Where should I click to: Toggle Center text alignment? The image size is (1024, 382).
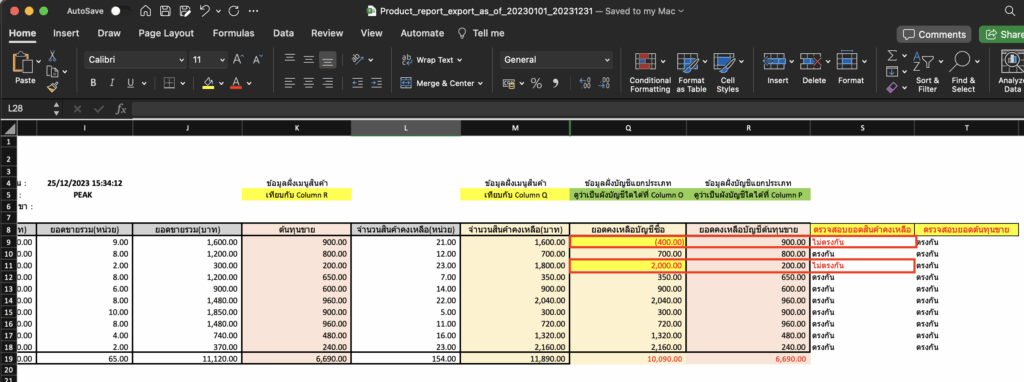point(309,83)
